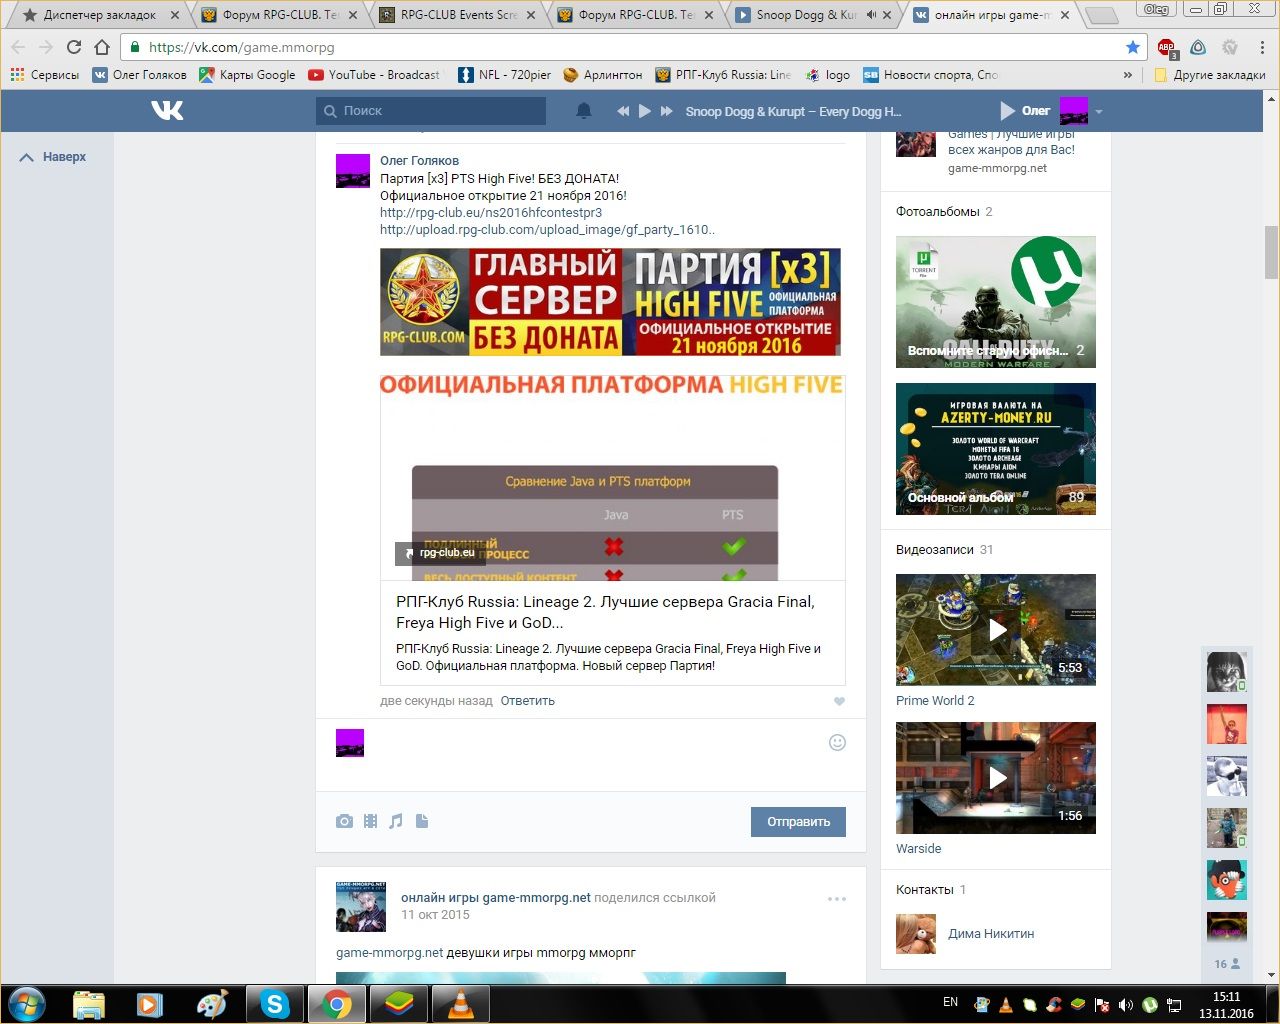The image size is (1280, 1024).
Task: Skip to next track in VK header
Action: coord(667,111)
